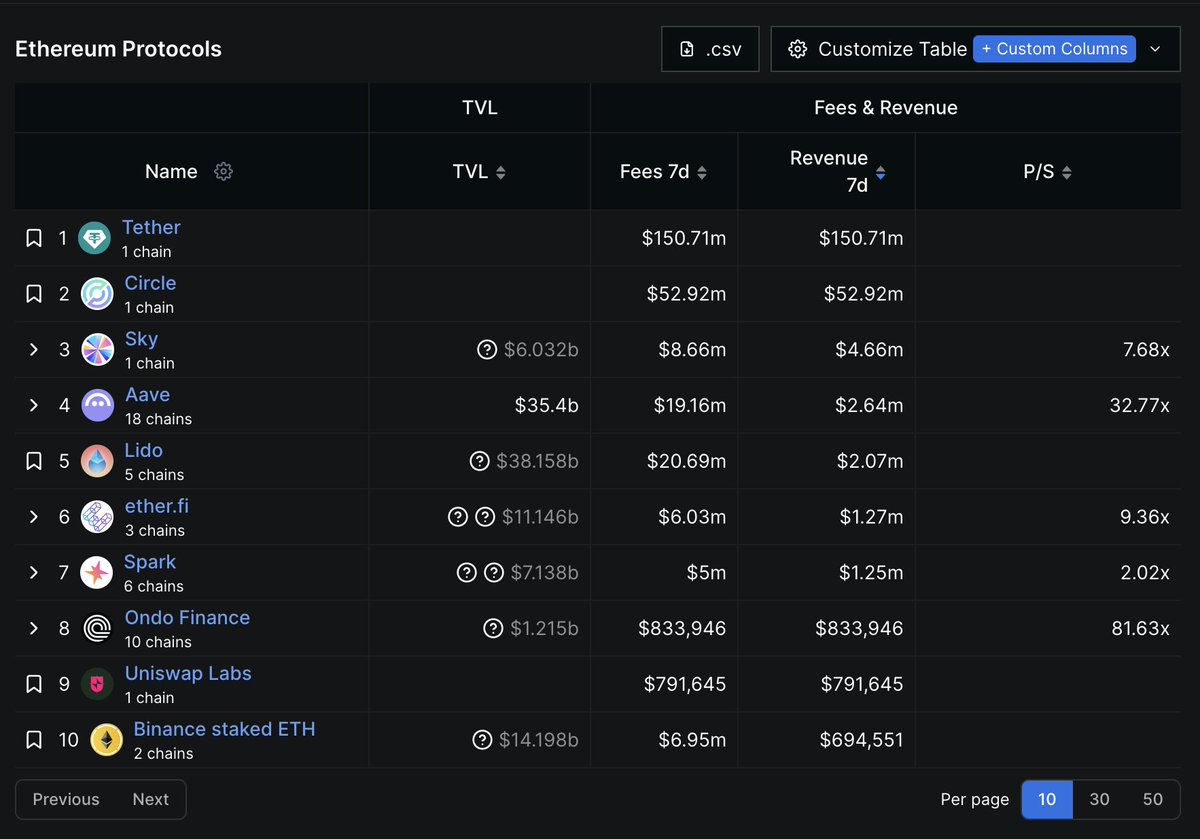Click the Aave protocol logo
The image size is (1200, 839).
(x=97, y=405)
